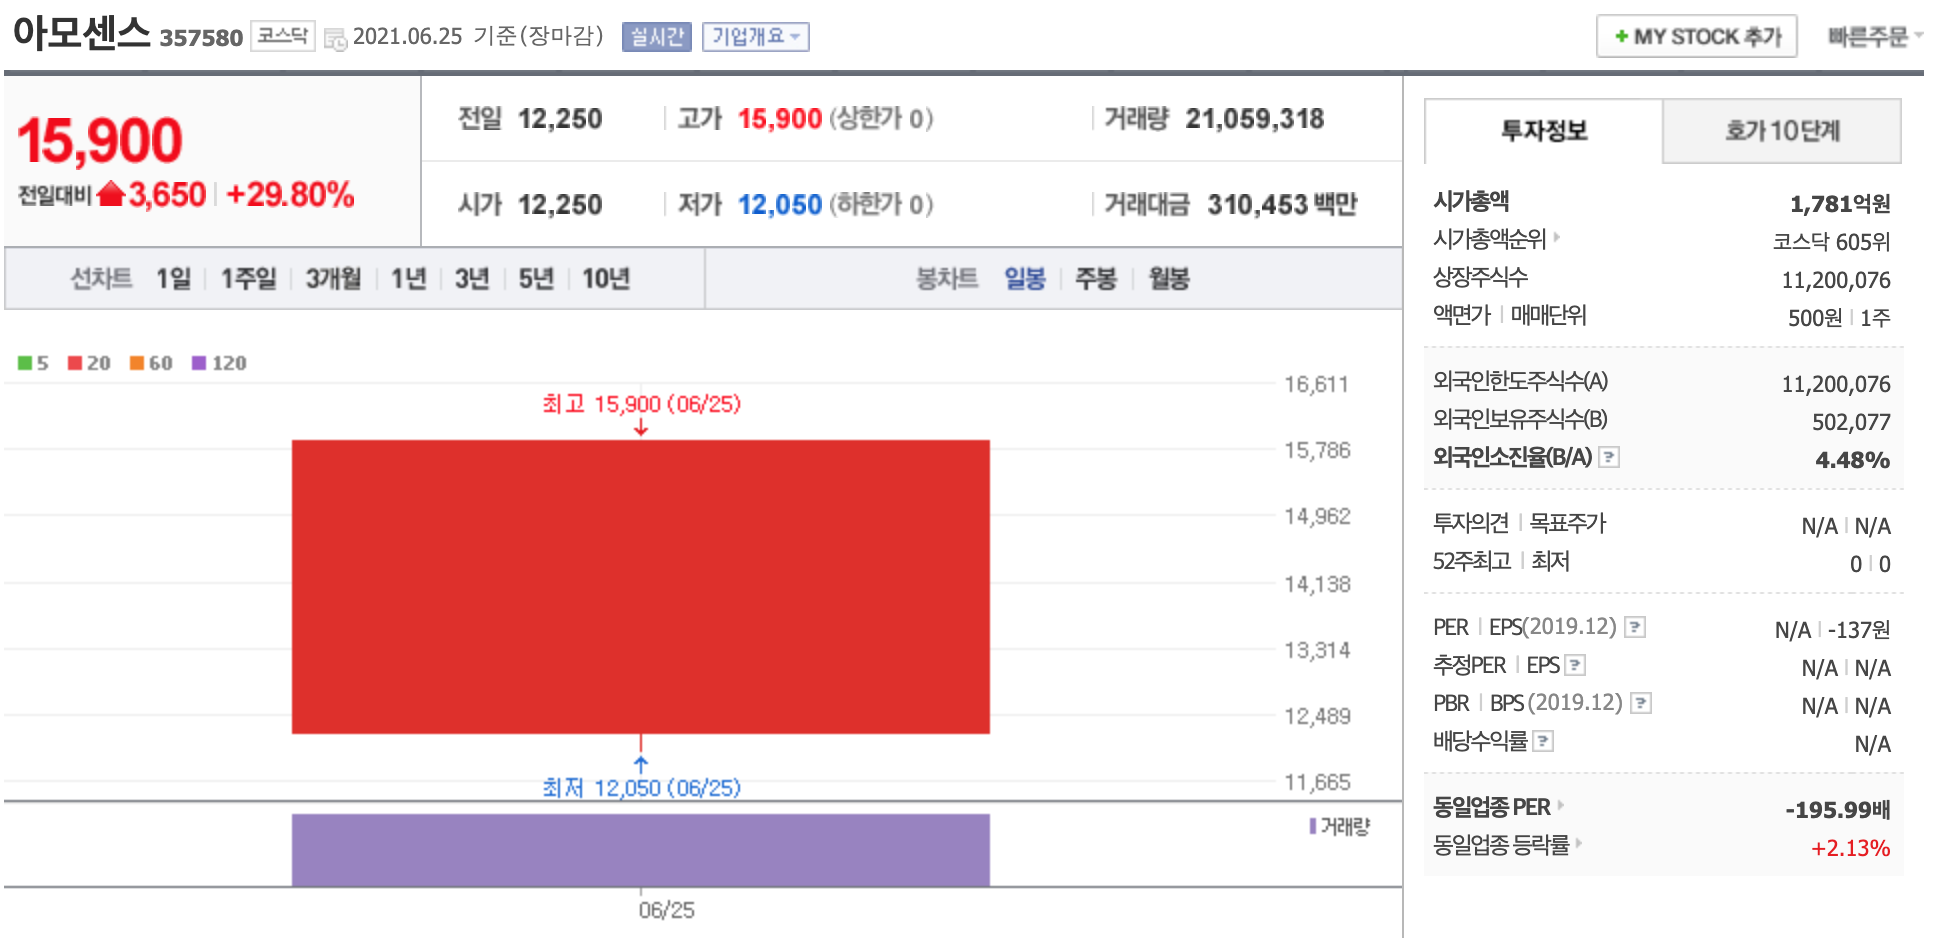Click the 코스닥 market badge

coord(283,36)
